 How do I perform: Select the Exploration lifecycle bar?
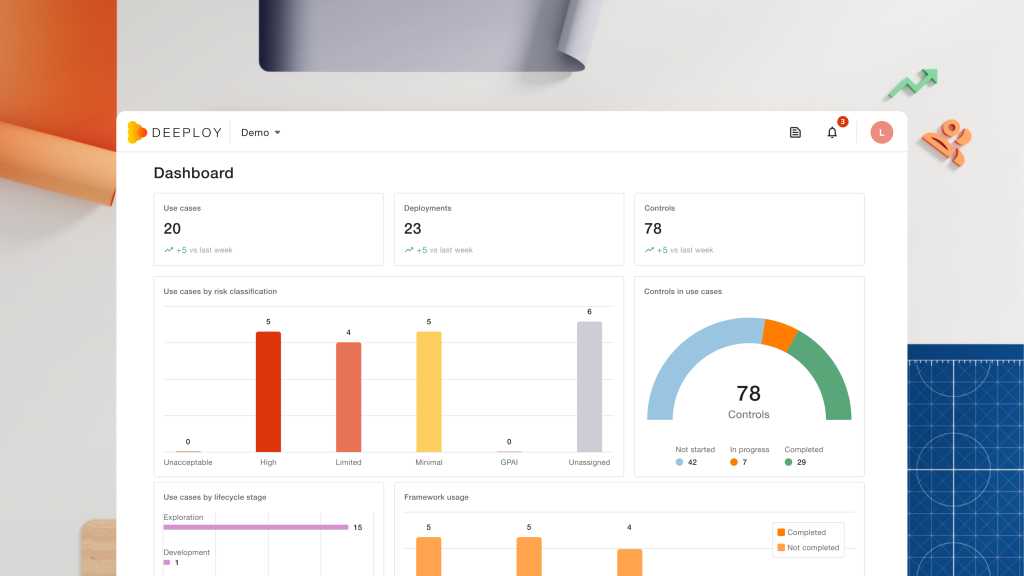[x=255, y=527]
